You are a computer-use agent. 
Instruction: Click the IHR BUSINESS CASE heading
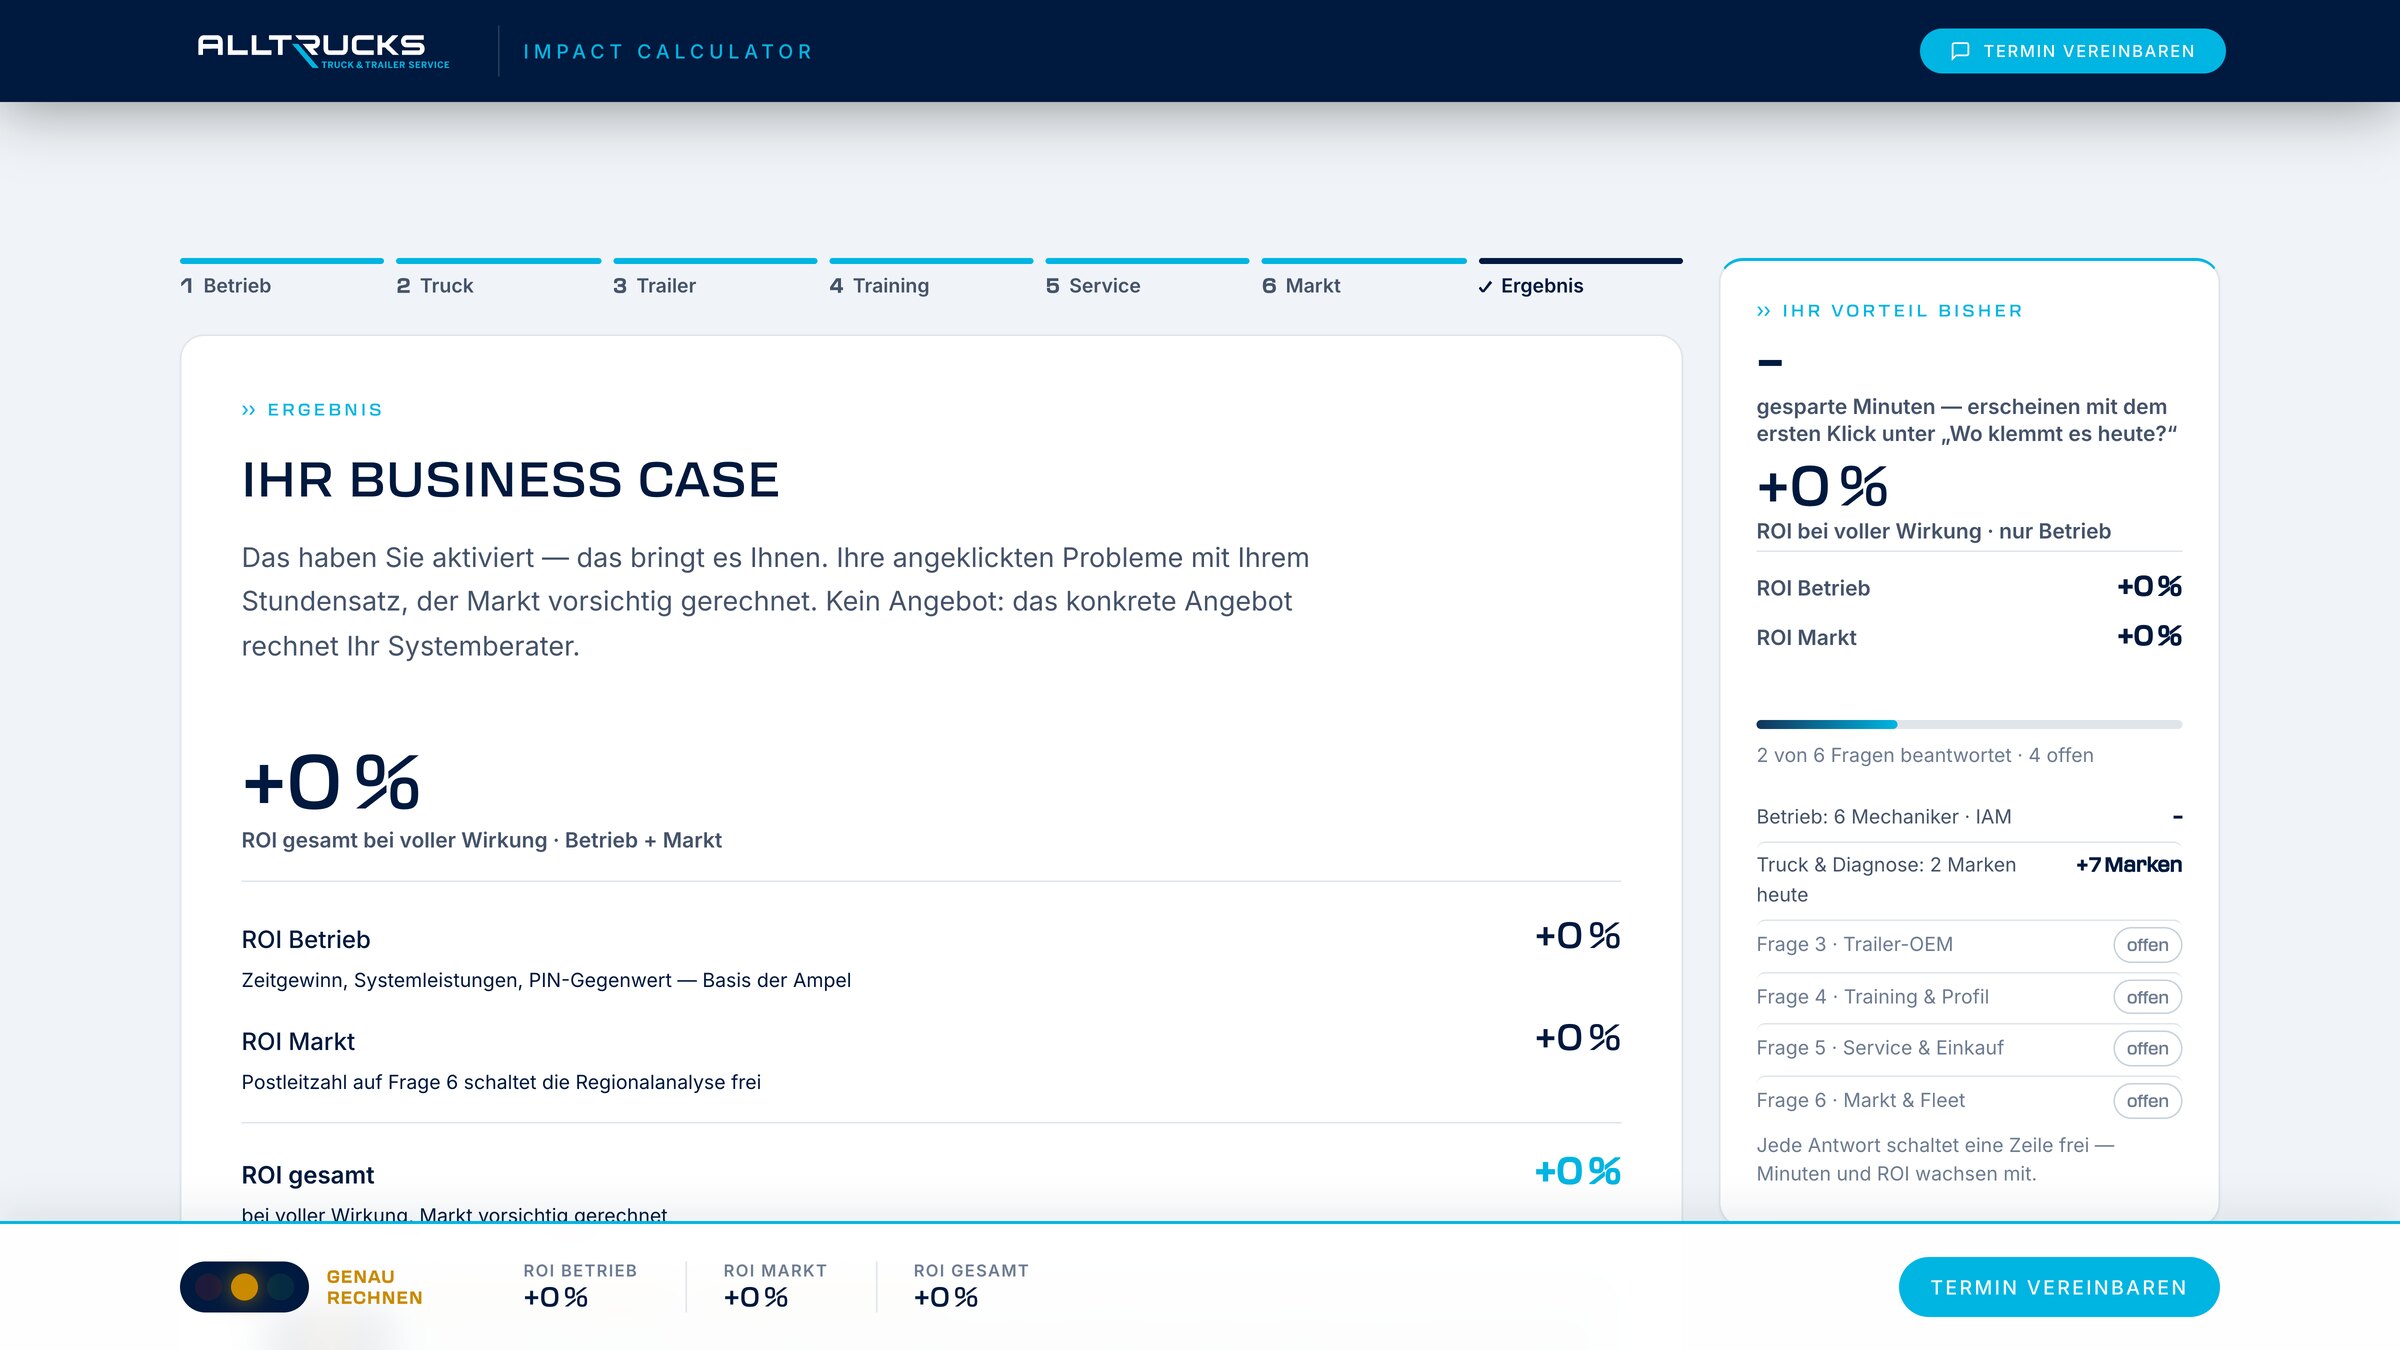(510, 480)
